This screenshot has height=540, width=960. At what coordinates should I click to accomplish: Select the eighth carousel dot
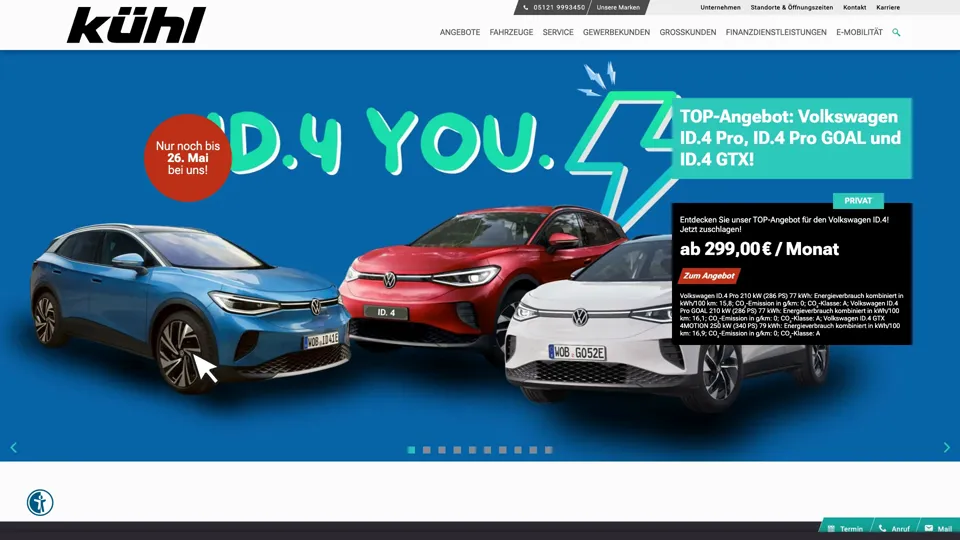(518, 450)
